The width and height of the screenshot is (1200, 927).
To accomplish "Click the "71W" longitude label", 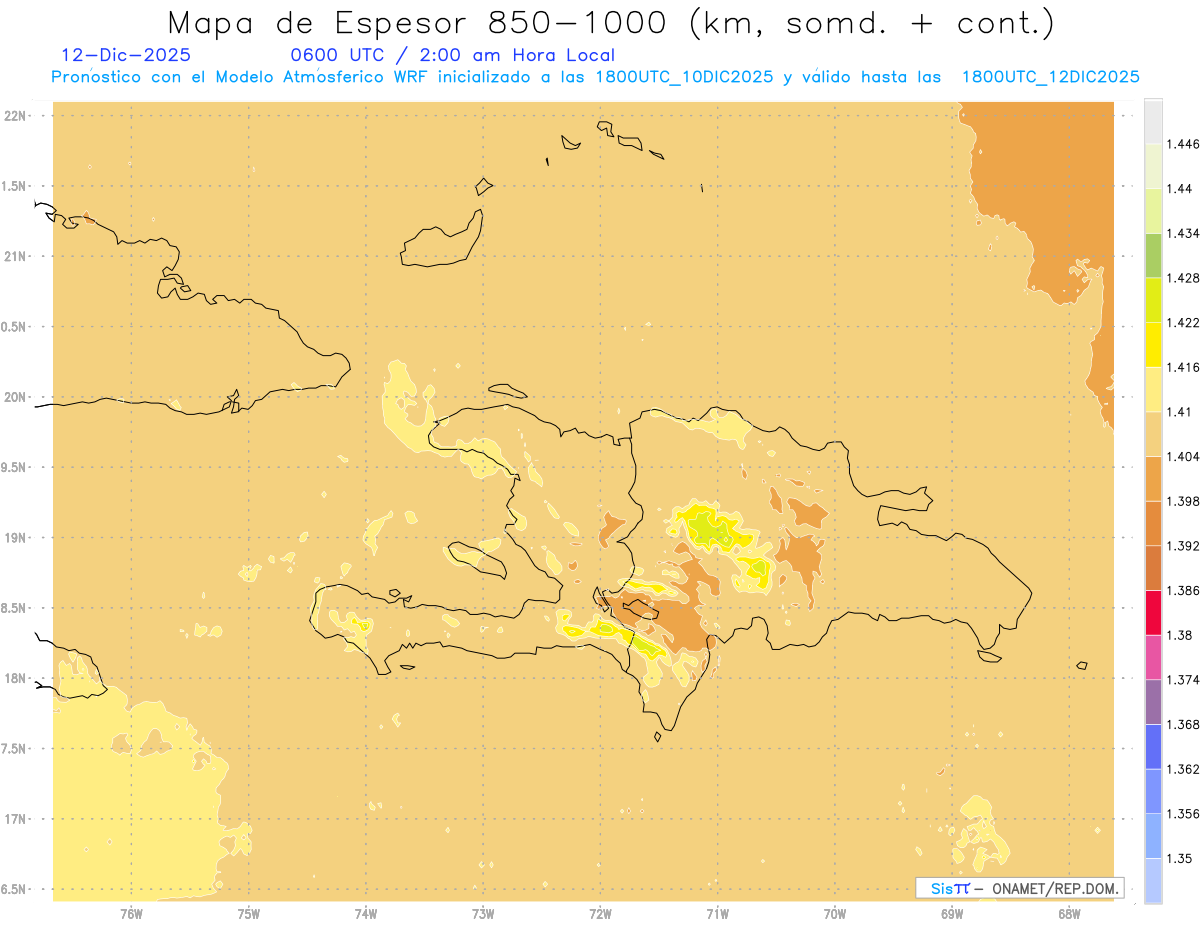I will pos(718,915).
